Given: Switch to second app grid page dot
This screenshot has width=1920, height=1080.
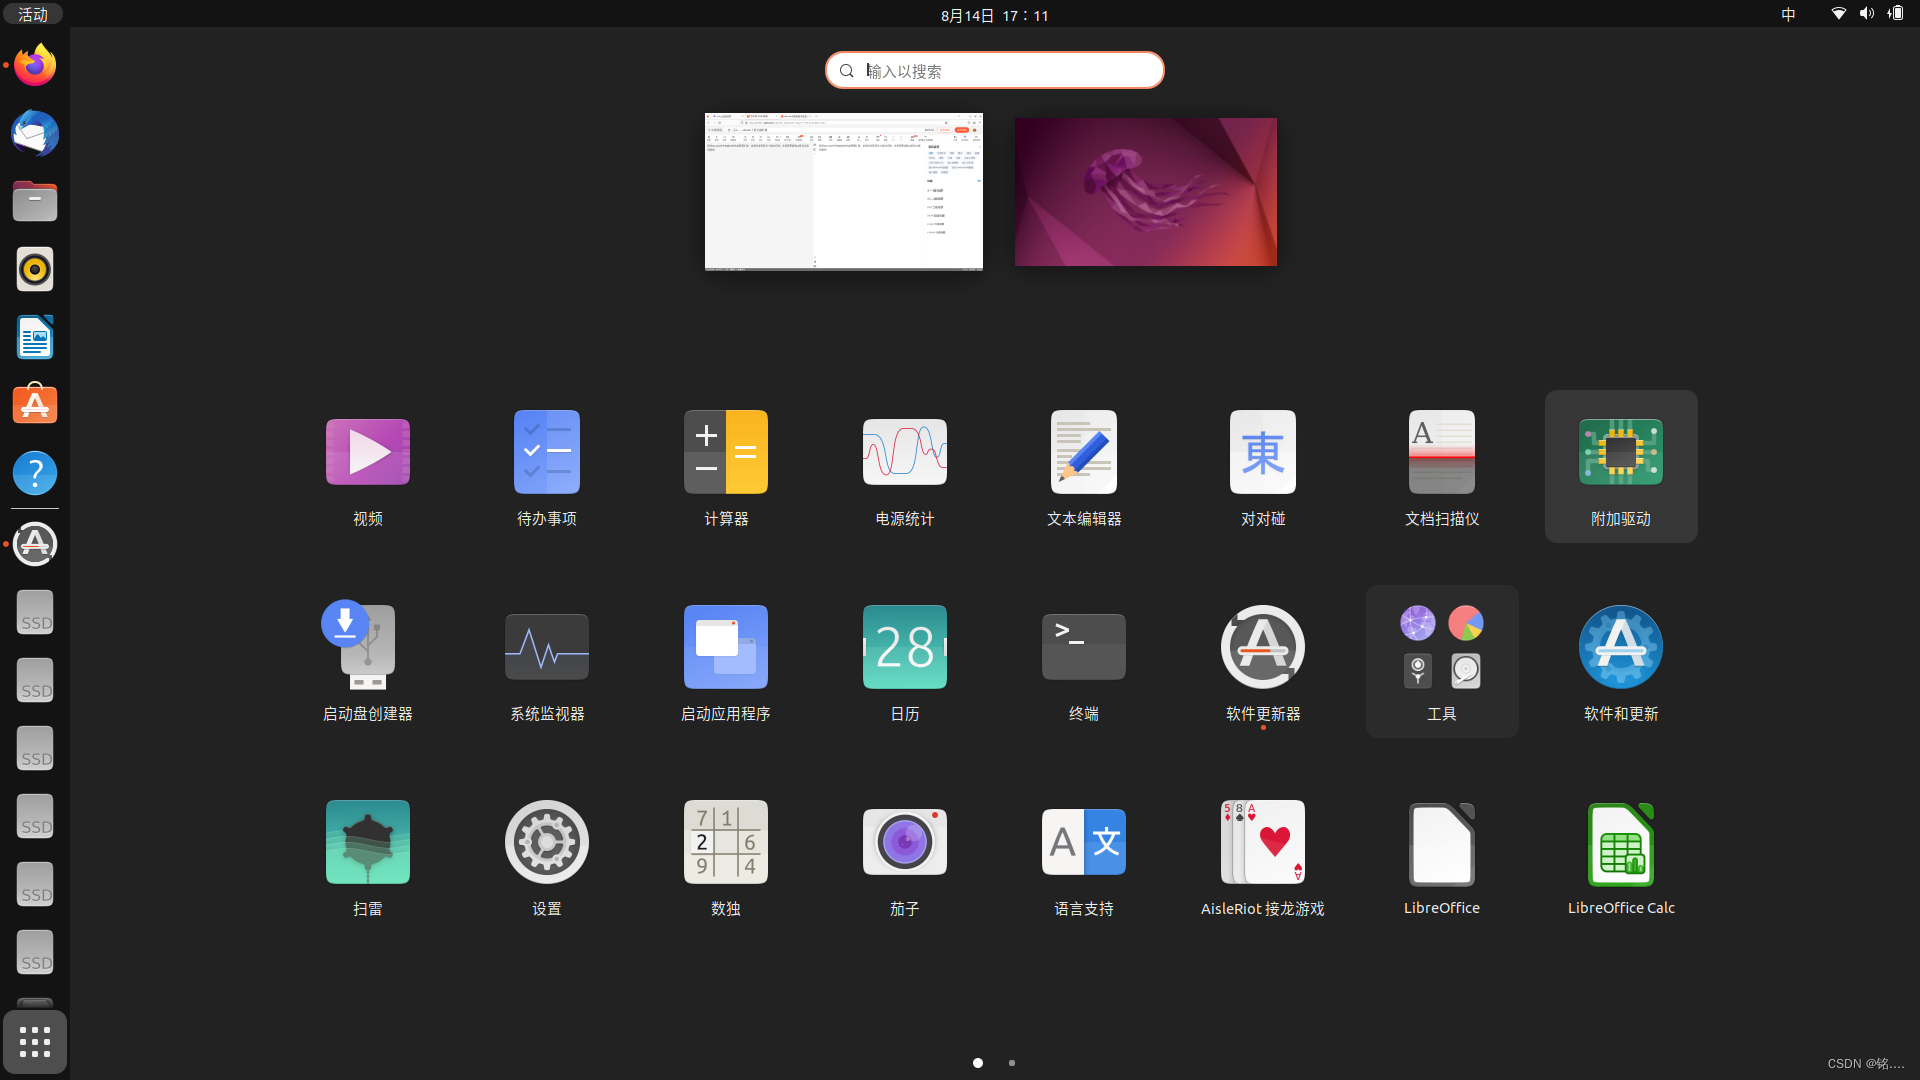Looking at the screenshot, I should point(1012,1063).
